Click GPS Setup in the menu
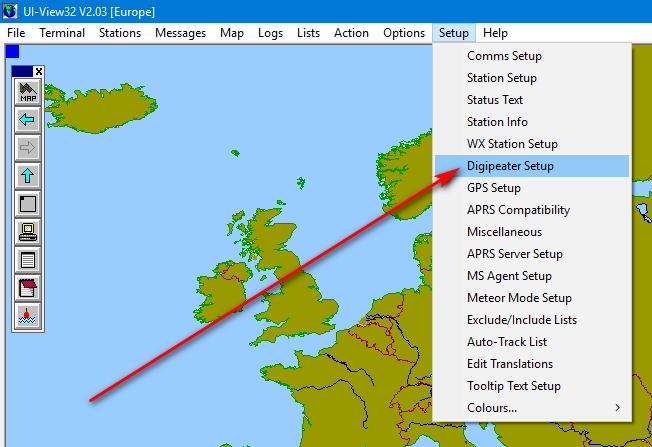This screenshot has height=447, width=652. click(494, 188)
